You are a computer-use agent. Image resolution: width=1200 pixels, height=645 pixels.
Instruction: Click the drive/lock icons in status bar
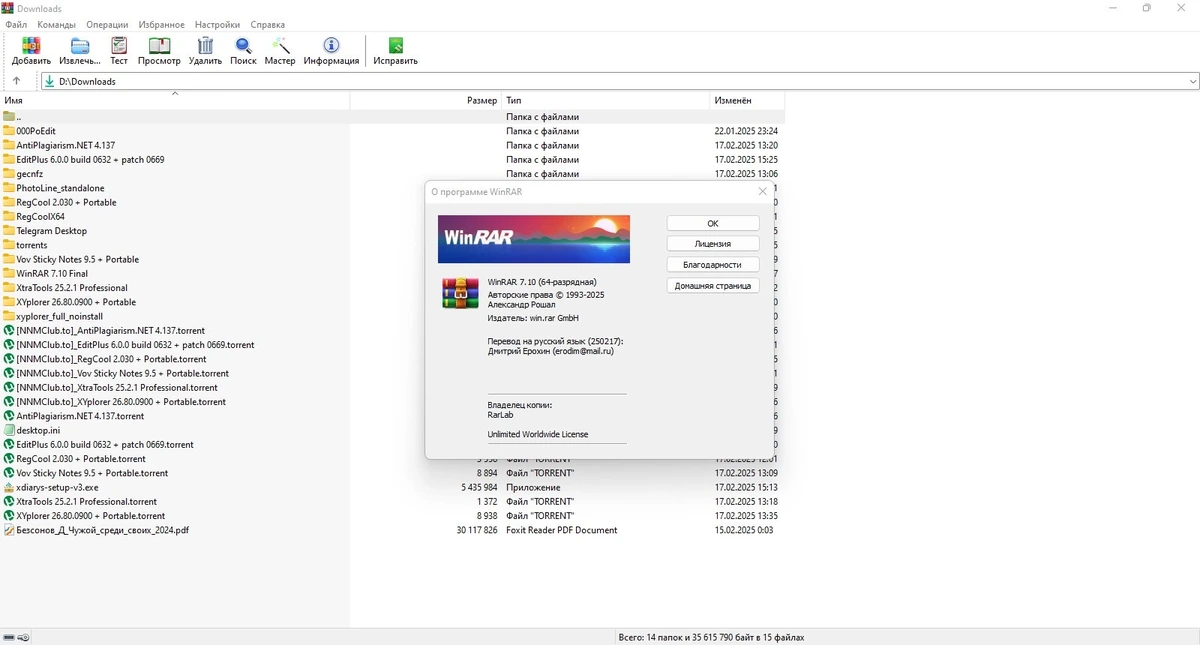pyautogui.click(x=17, y=637)
